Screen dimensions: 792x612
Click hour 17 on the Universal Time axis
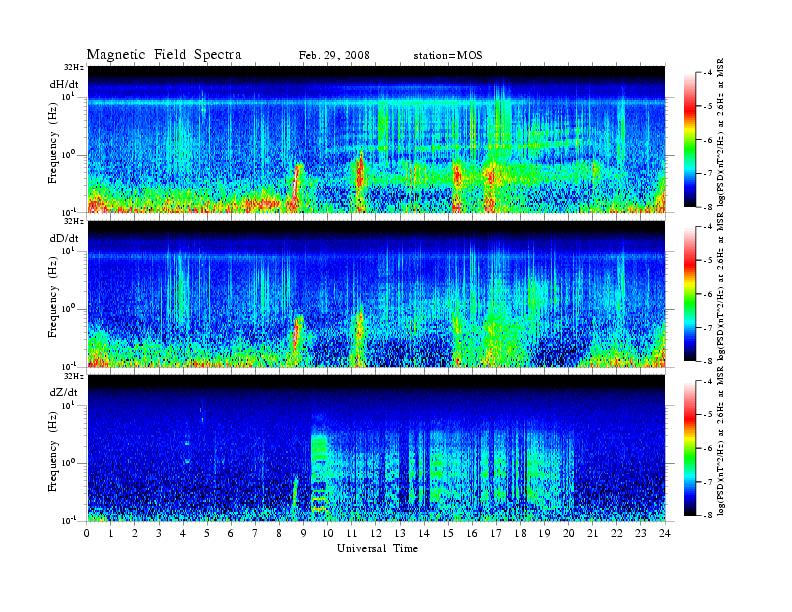(496, 533)
